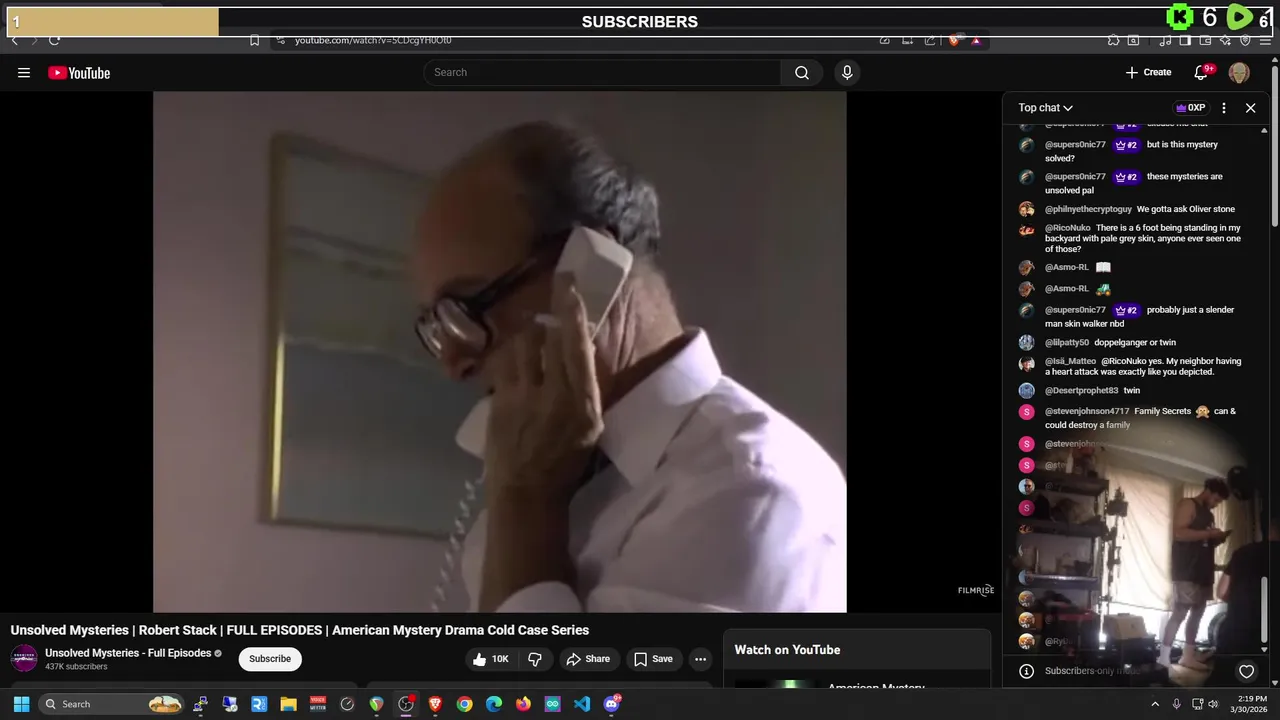Click chat author @lilpatty50
1280x720 pixels.
[x=1067, y=342]
